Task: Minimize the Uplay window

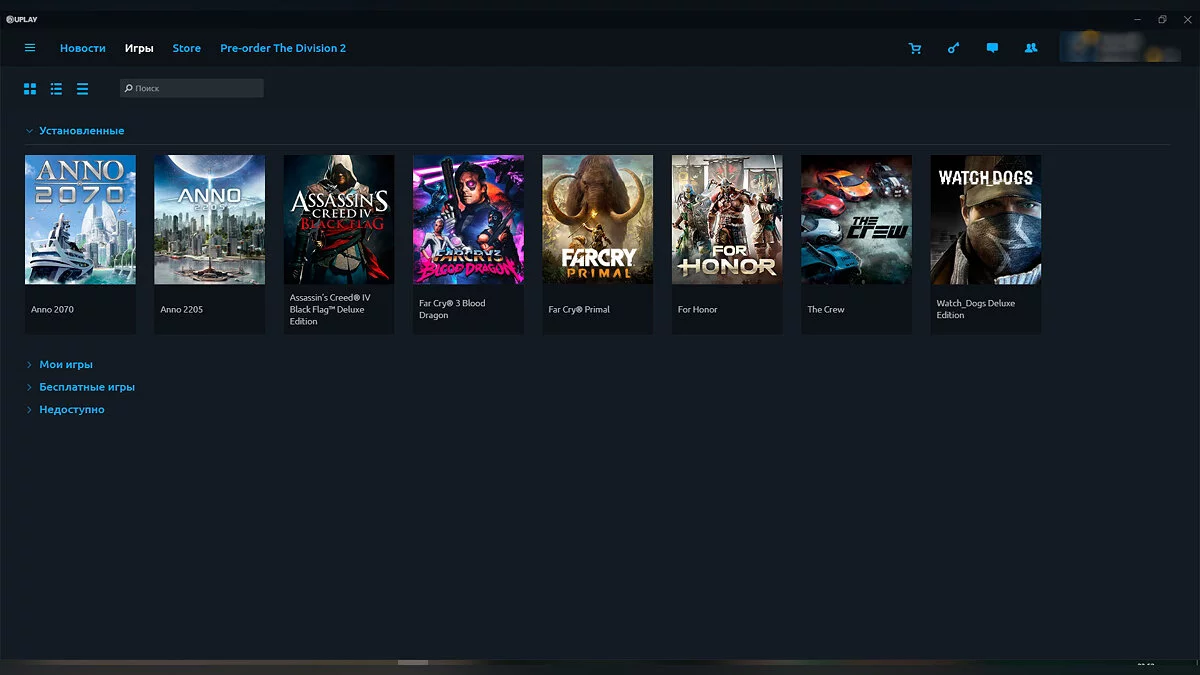Action: pos(1137,19)
